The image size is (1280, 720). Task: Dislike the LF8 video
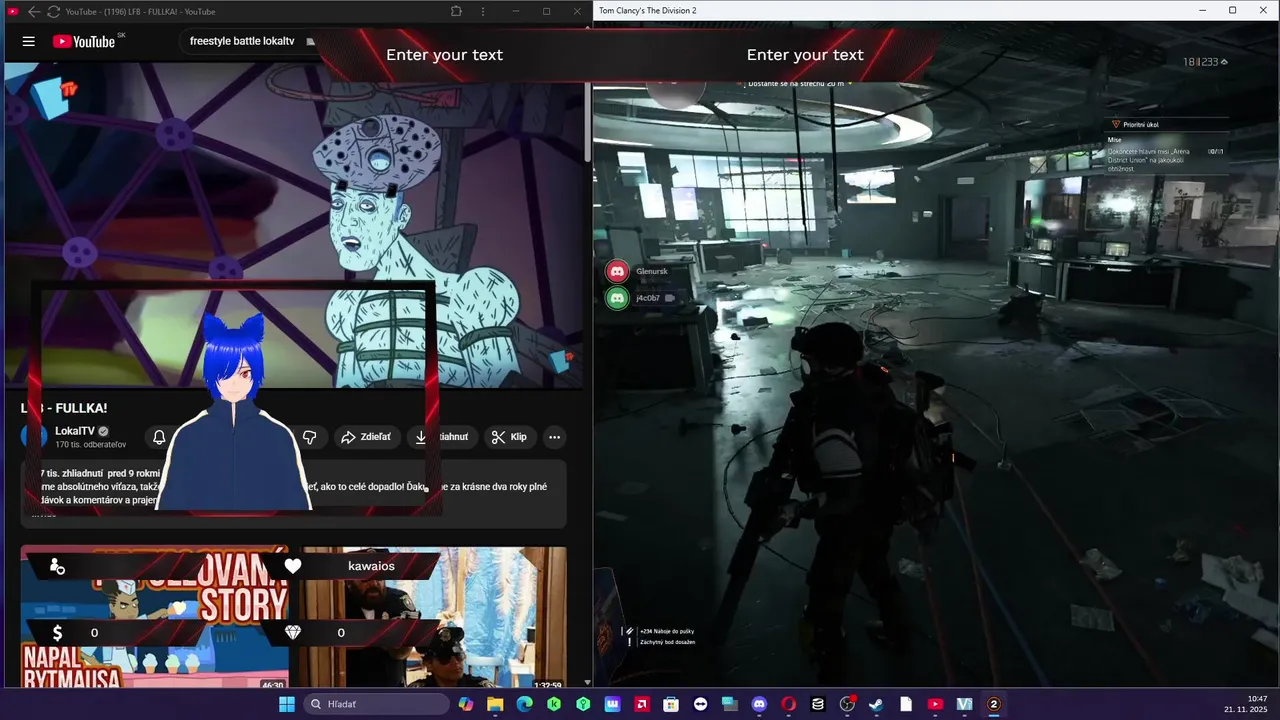(310, 437)
